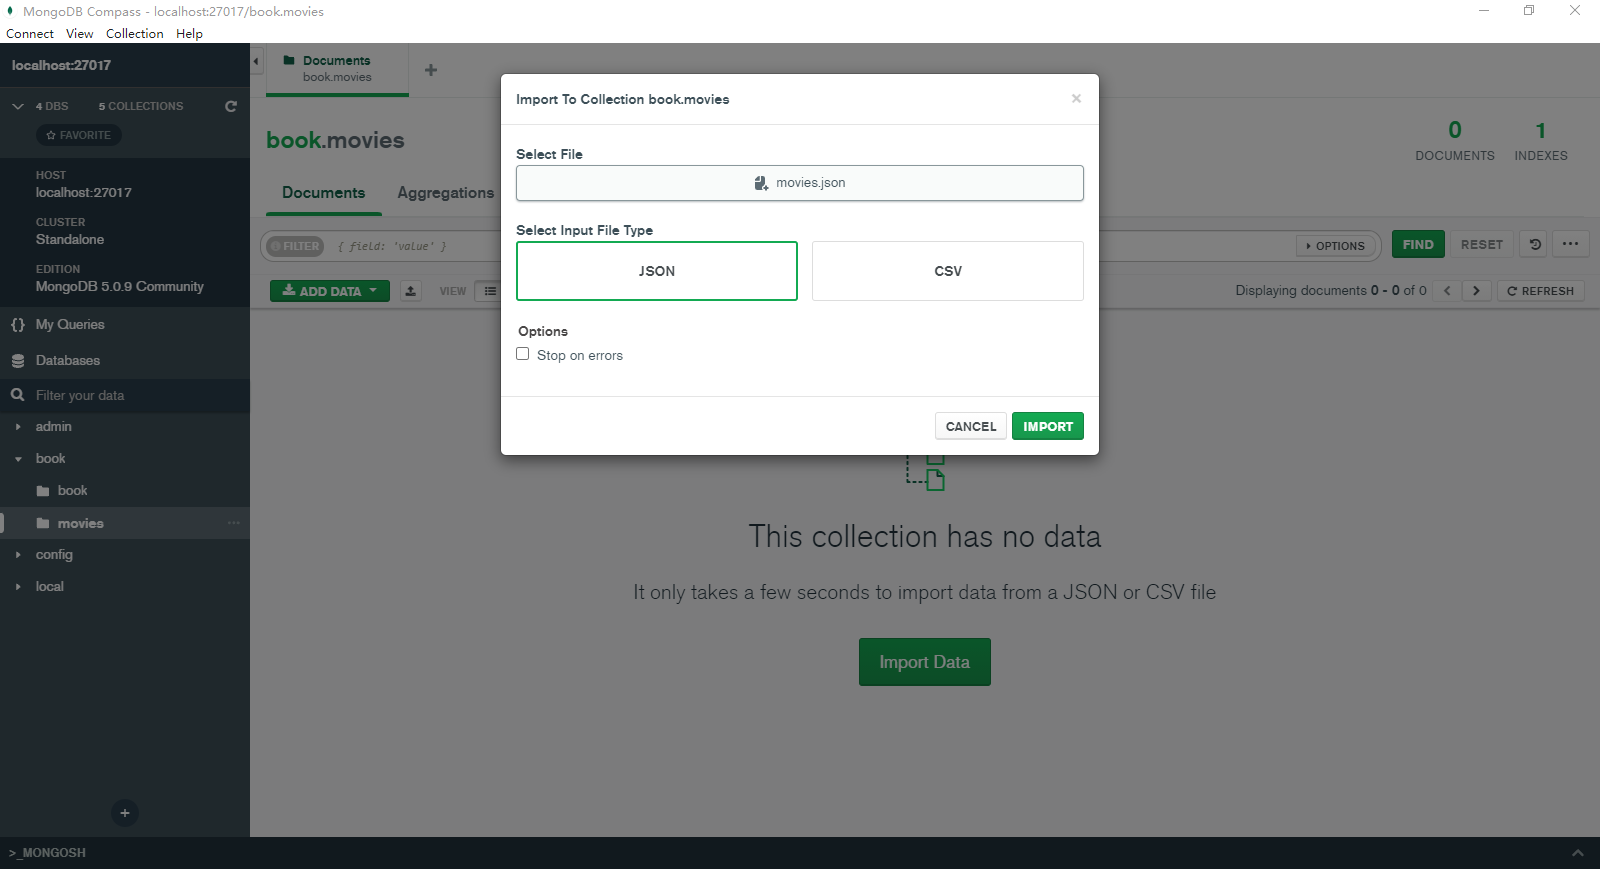The height and width of the screenshot is (869, 1600).
Task: Click the export collection icon
Action: pos(411,291)
